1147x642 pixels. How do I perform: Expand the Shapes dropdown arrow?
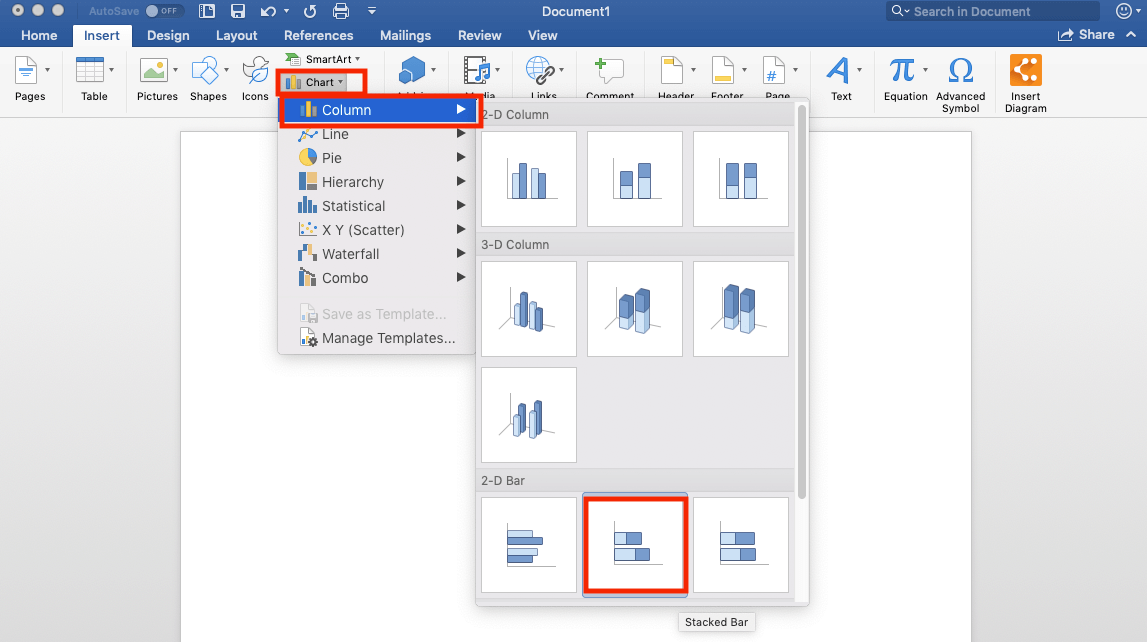[x=227, y=70]
